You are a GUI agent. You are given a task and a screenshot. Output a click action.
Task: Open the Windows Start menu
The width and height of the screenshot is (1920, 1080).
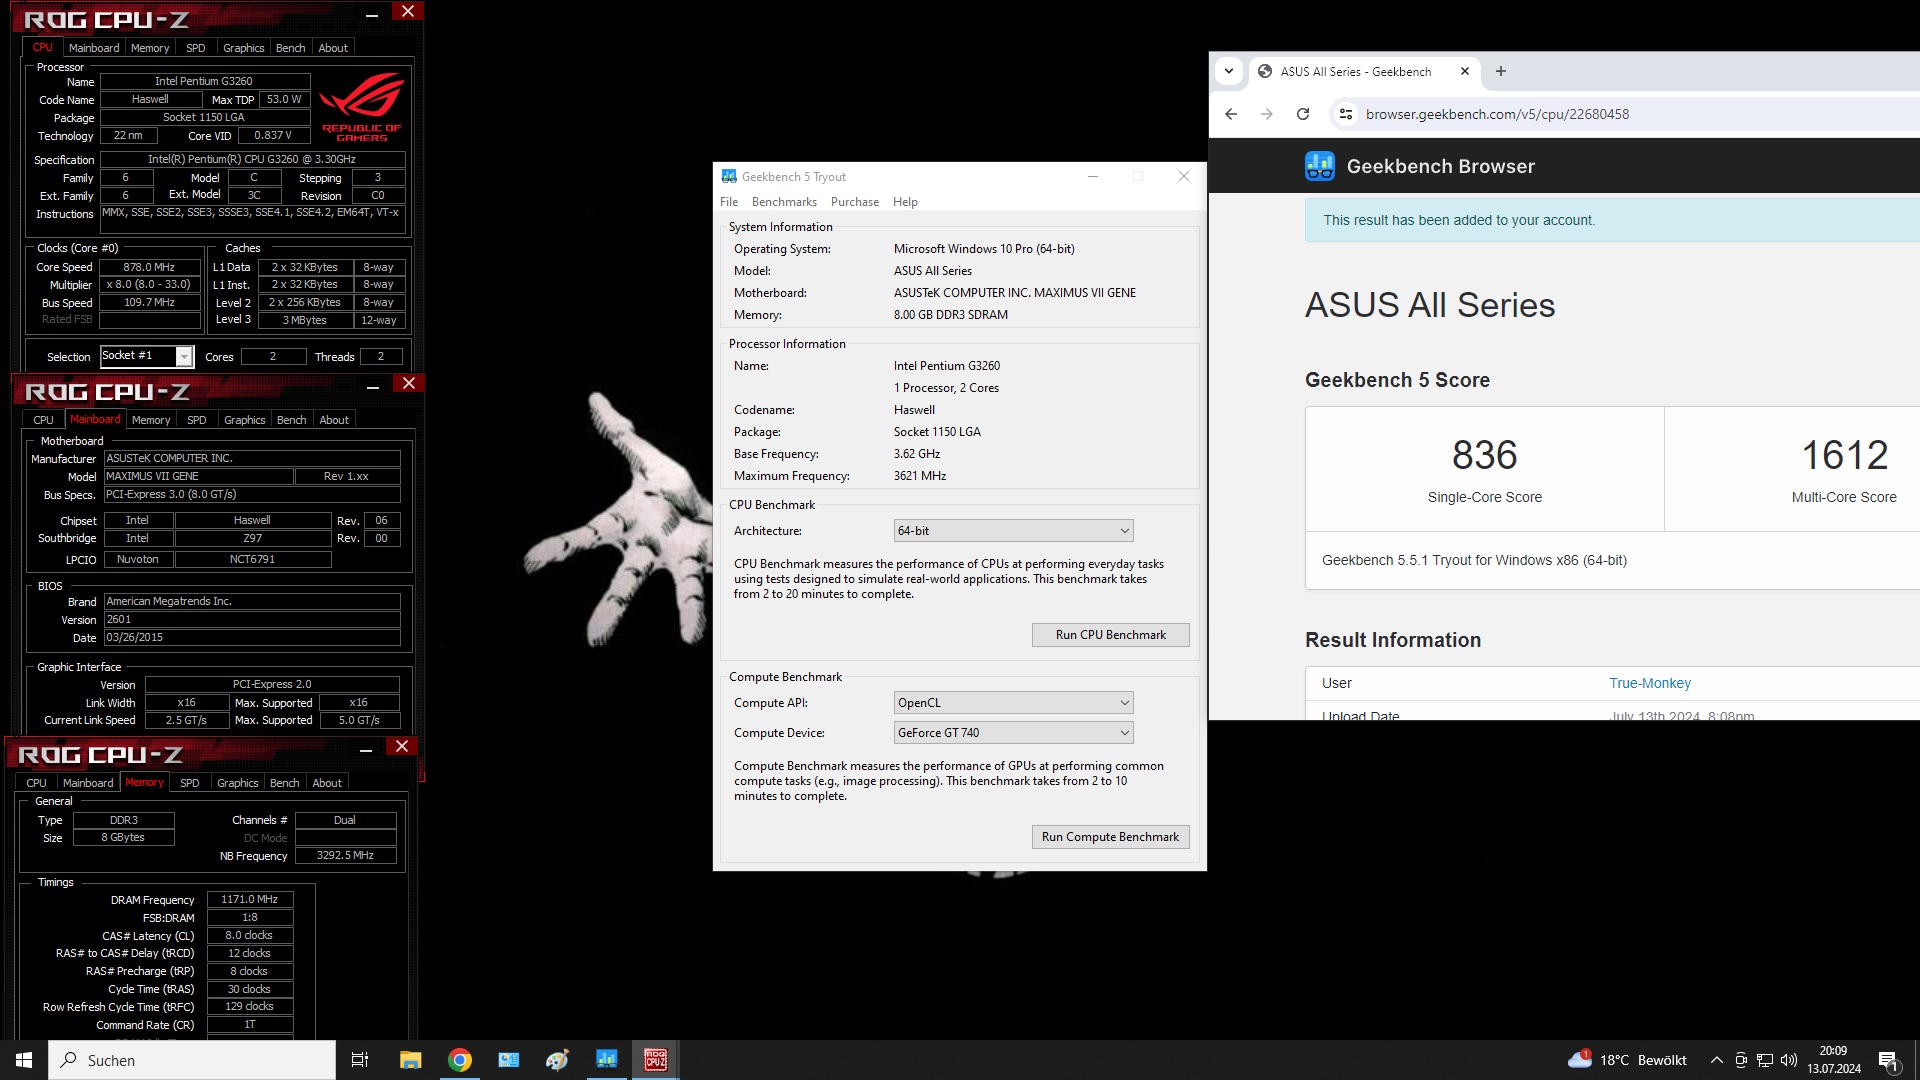tap(24, 1060)
